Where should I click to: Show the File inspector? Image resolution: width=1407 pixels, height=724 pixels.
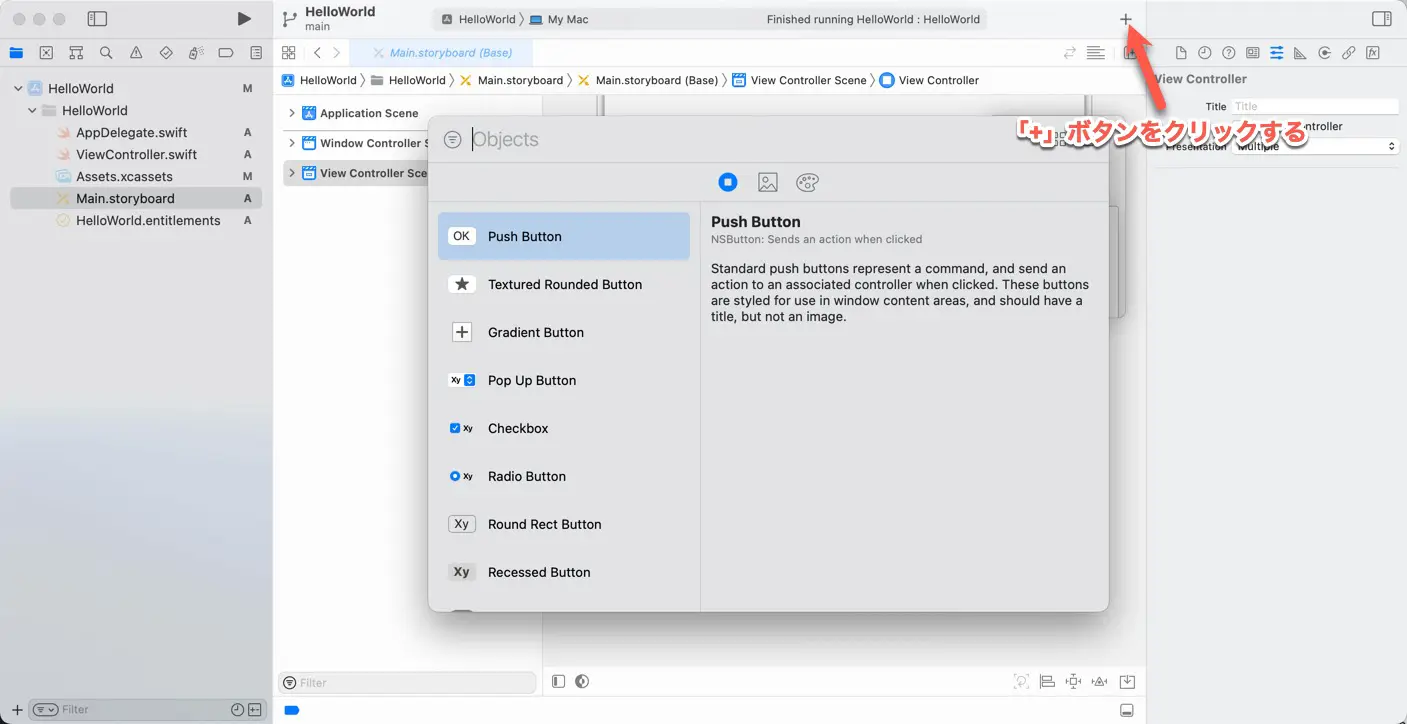pos(1181,53)
